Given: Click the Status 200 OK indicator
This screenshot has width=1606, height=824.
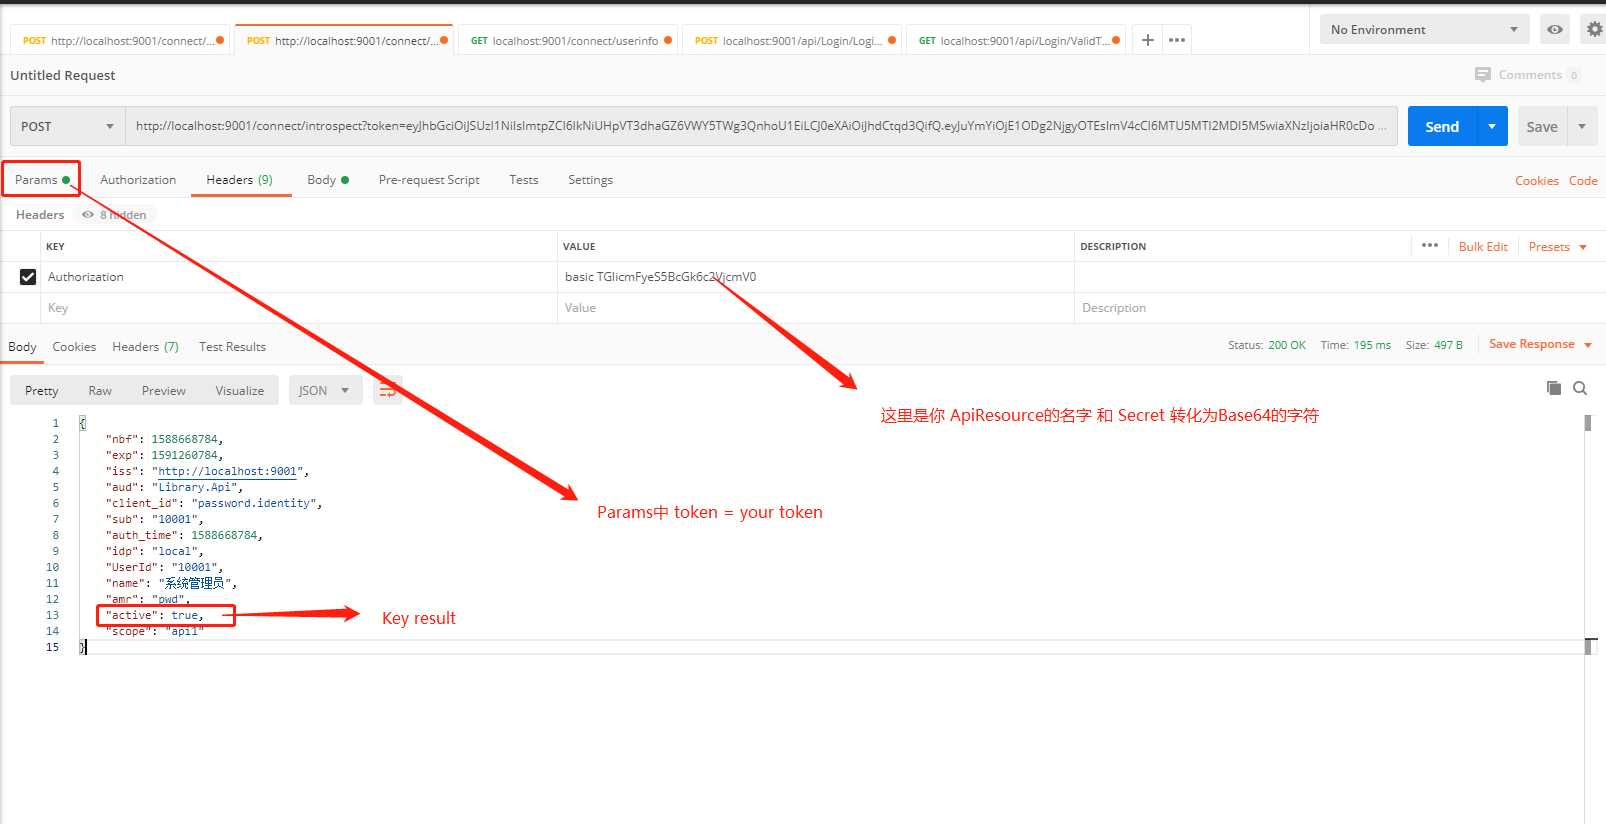Looking at the screenshot, I should [x=1267, y=345].
